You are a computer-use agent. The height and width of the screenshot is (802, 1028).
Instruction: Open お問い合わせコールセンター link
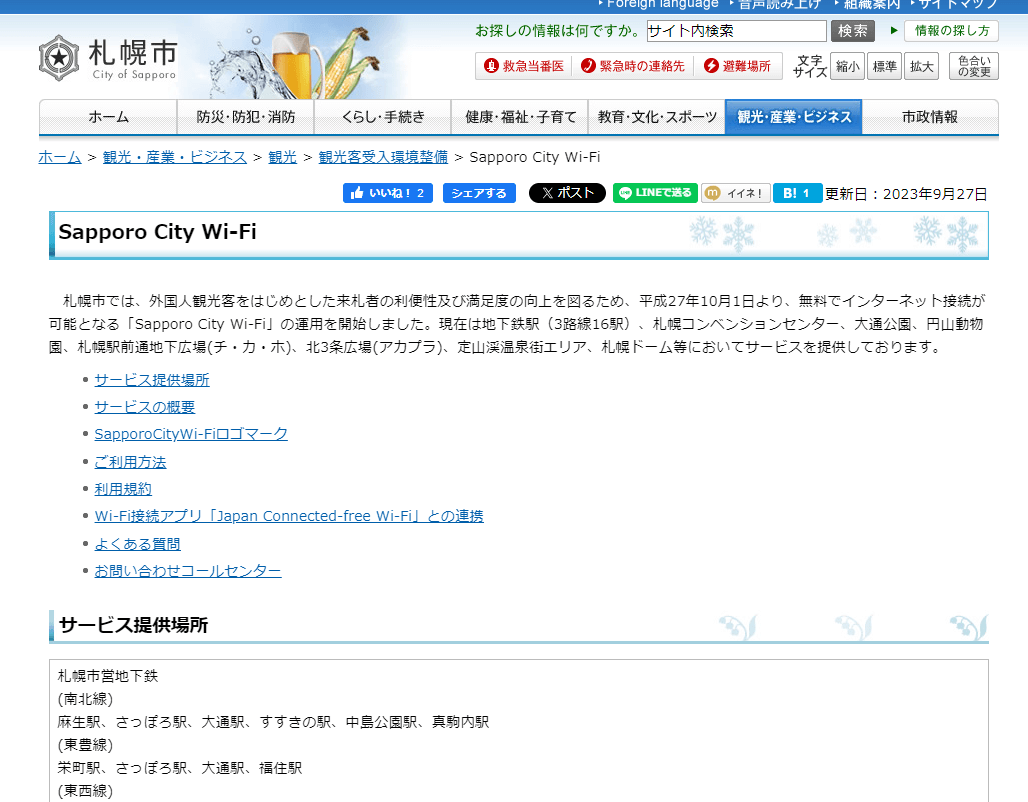(188, 571)
